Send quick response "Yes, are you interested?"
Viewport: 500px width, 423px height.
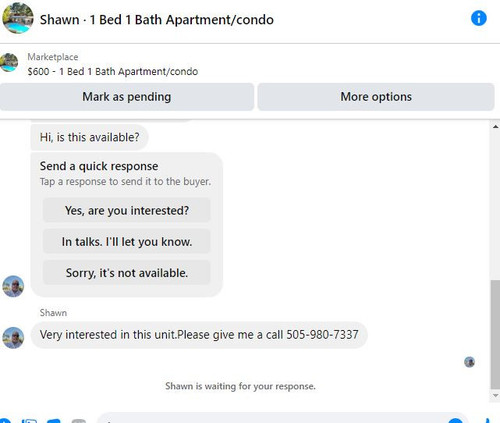127,210
